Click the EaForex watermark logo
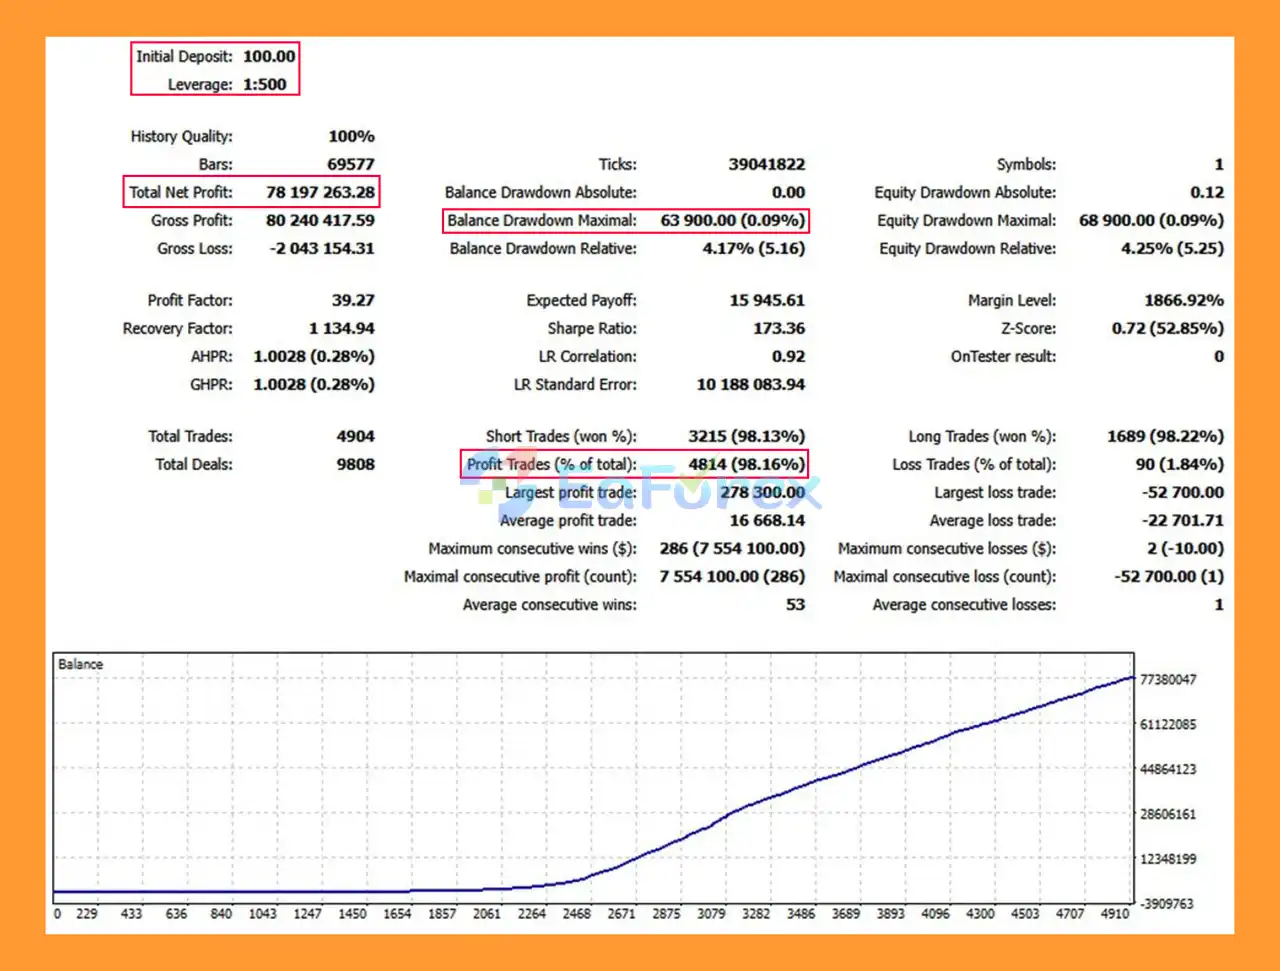 [640, 491]
